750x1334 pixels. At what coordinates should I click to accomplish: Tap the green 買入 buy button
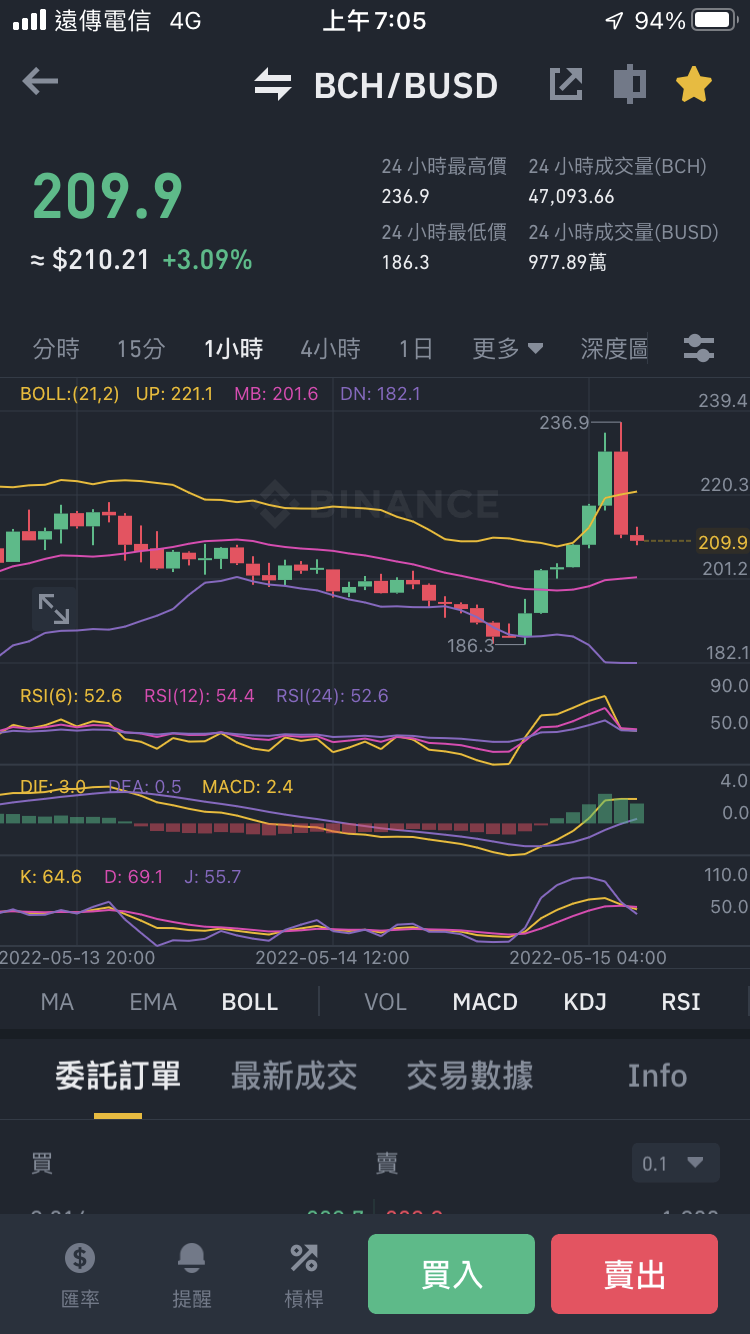[451, 1274]
